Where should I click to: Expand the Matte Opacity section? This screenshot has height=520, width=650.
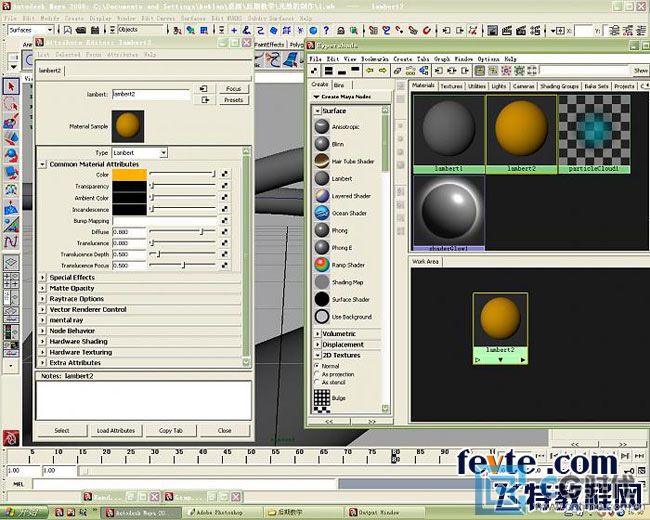coord(42,288)
